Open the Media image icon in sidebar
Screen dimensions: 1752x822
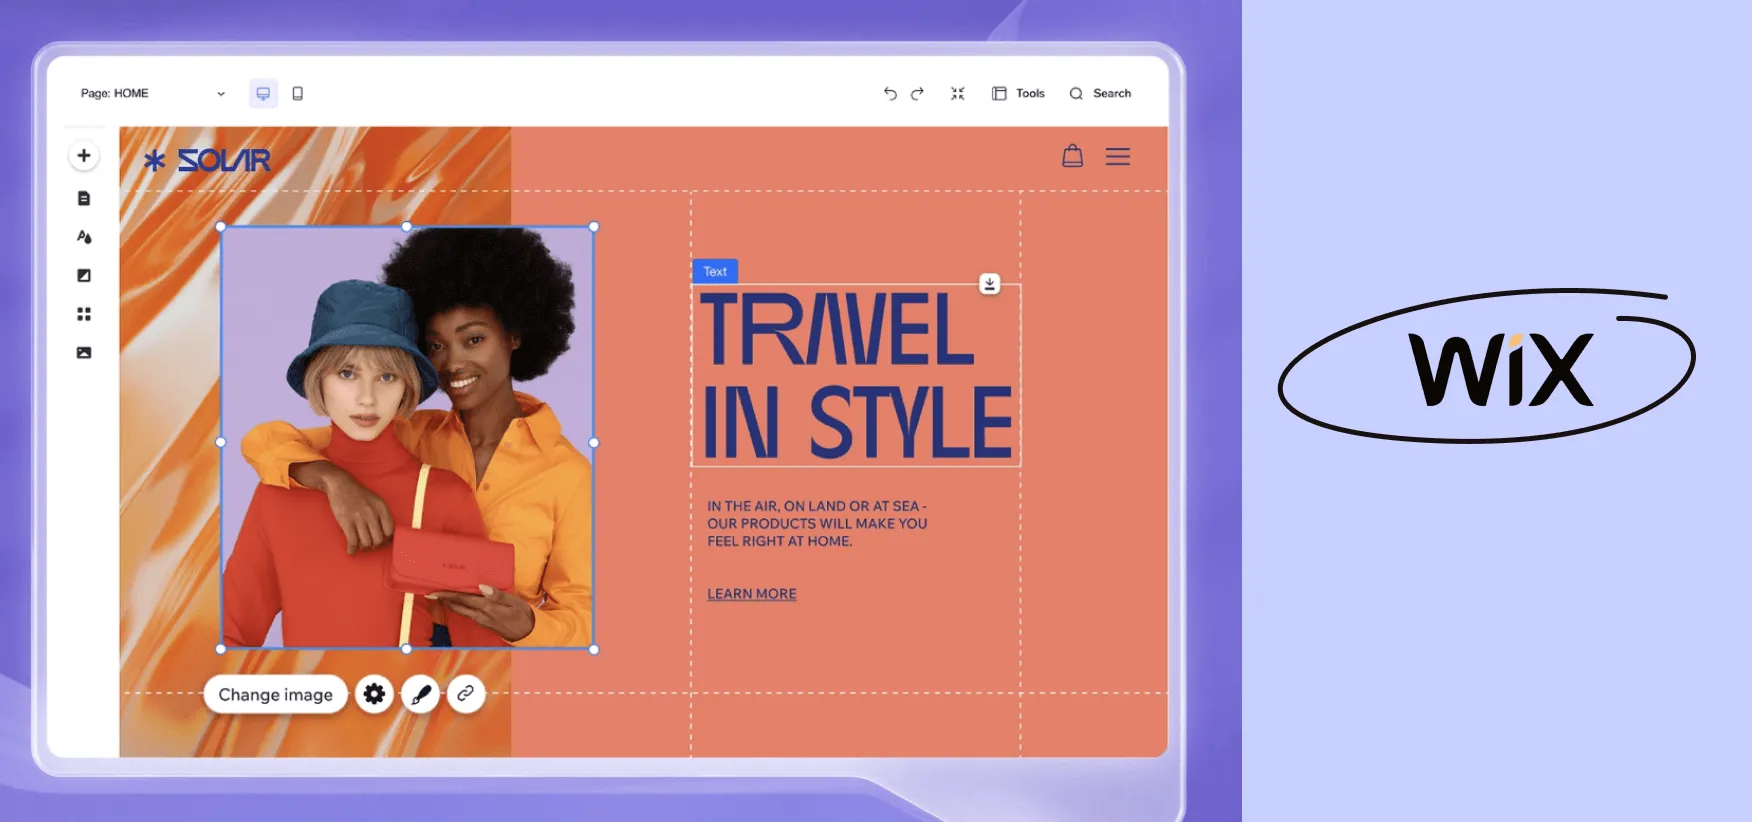coord(84,352)
